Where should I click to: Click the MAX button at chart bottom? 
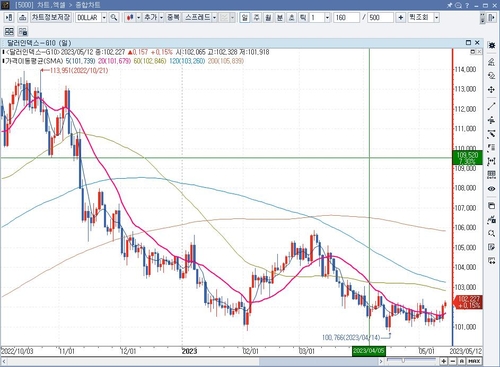pyautogui.click(x=474, y=361)
